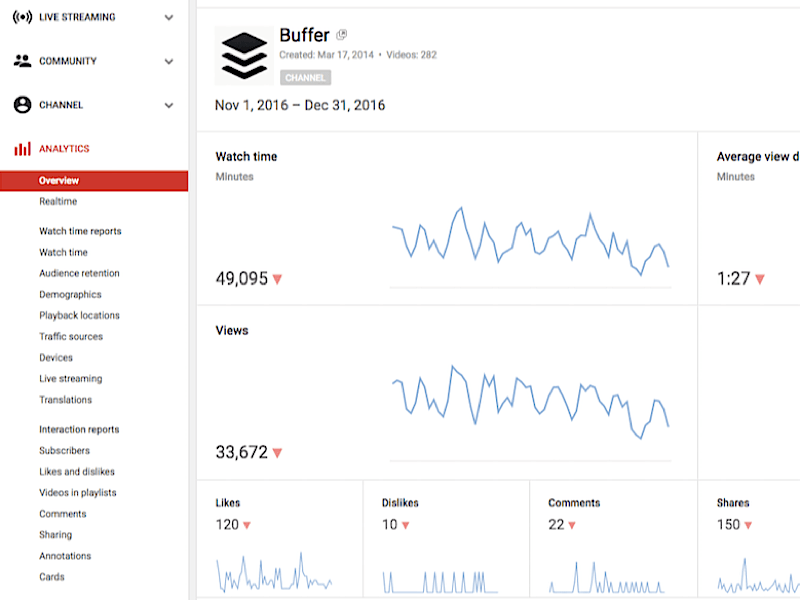The height and width of the screenshot is (600, 800).
Task: Click the Watch time reports heading
Action: pyautogui.click(x=80, y=231)
